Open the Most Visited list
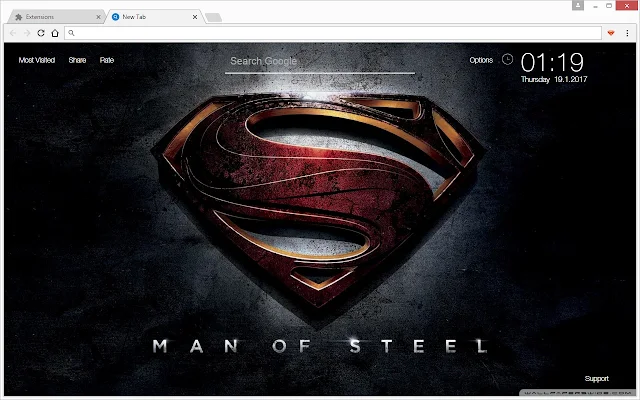The height and width of the screenshot is (400, 640). [x=37, y=60]
